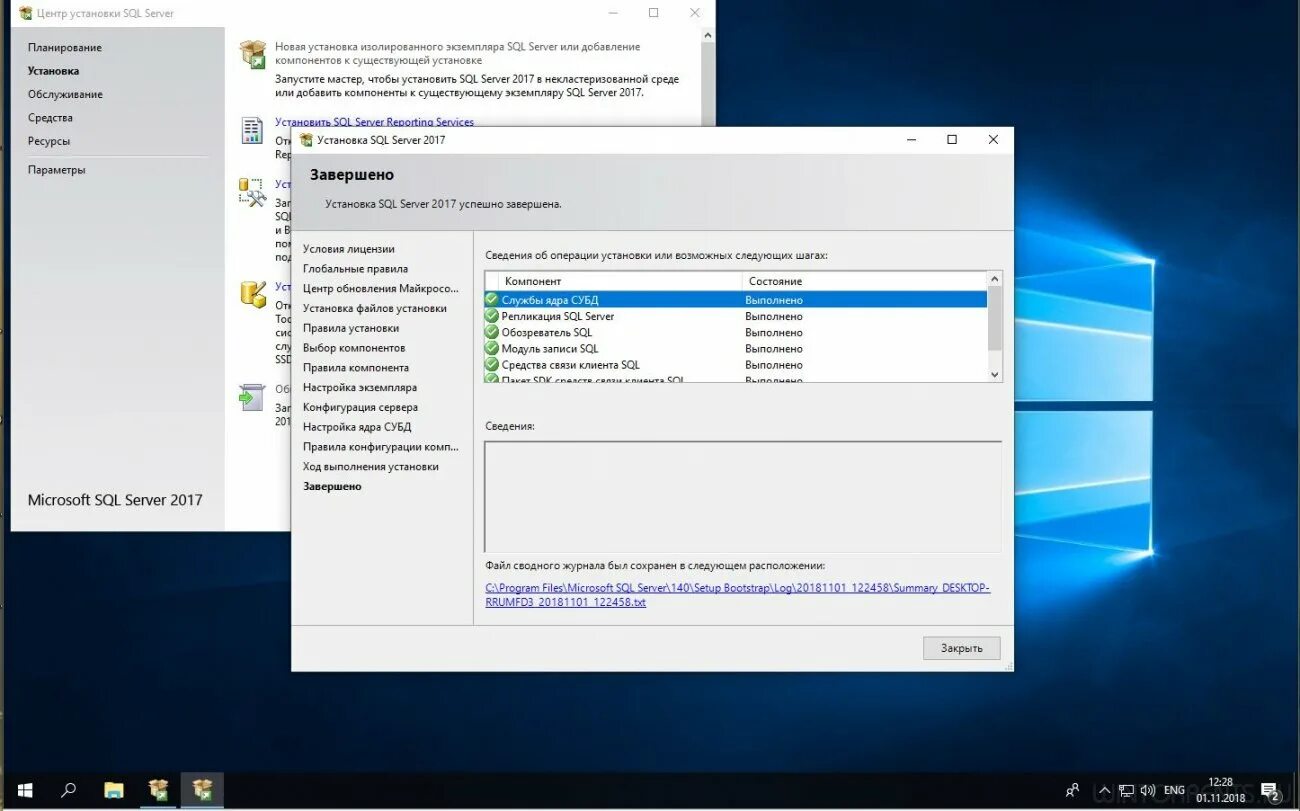Image resolution: width=1300 pixels, height=811 pixels.
Task: Click inside the Сведения details box
Action: point(743,497)
